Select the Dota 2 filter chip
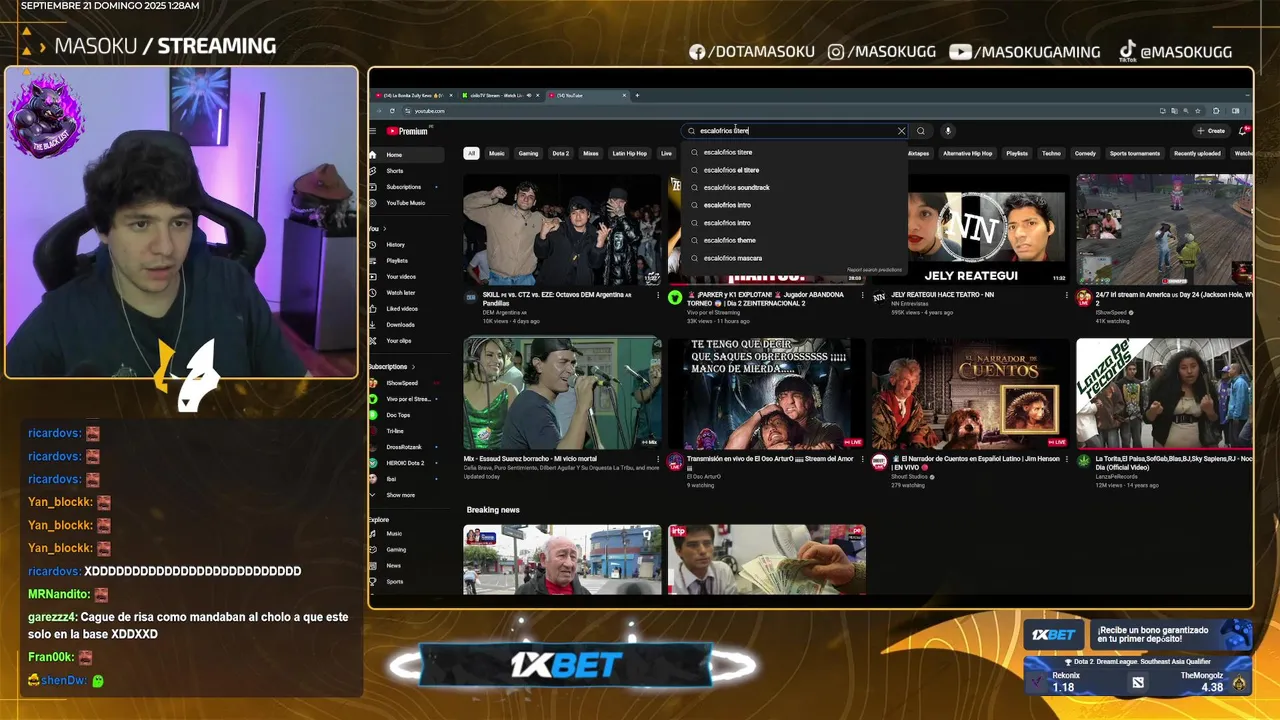The image size is (1280, 720). 561,154
